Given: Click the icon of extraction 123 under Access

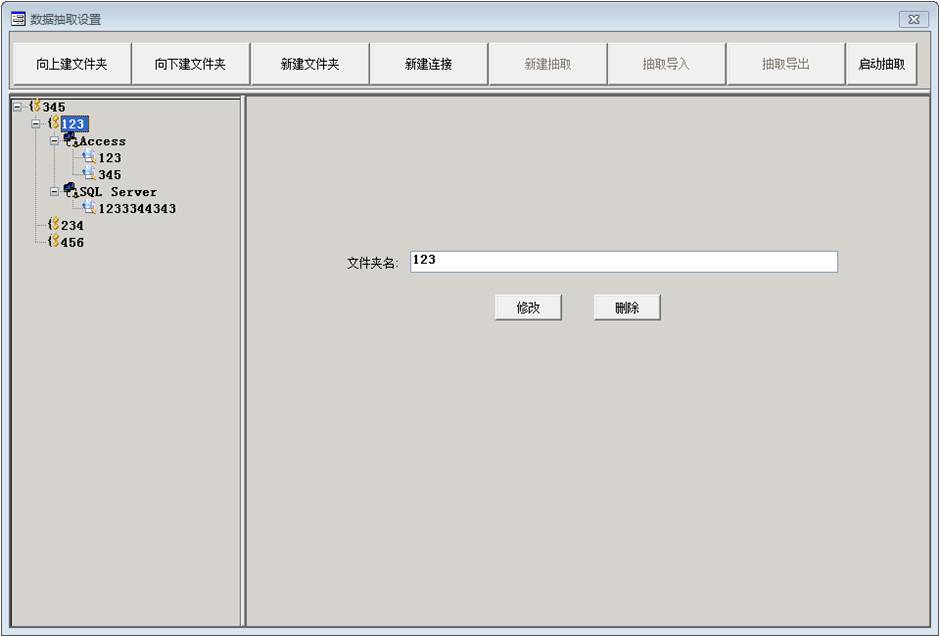Looking at the screenshot, I should point(89,157).
